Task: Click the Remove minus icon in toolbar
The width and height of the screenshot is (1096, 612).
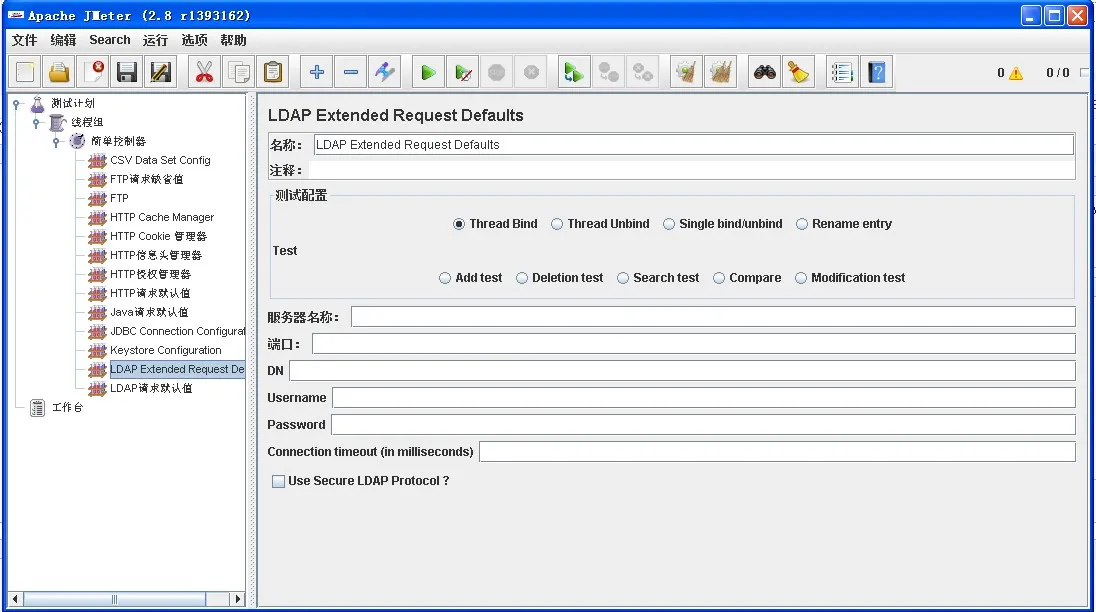Action: (x=351, y=72)
